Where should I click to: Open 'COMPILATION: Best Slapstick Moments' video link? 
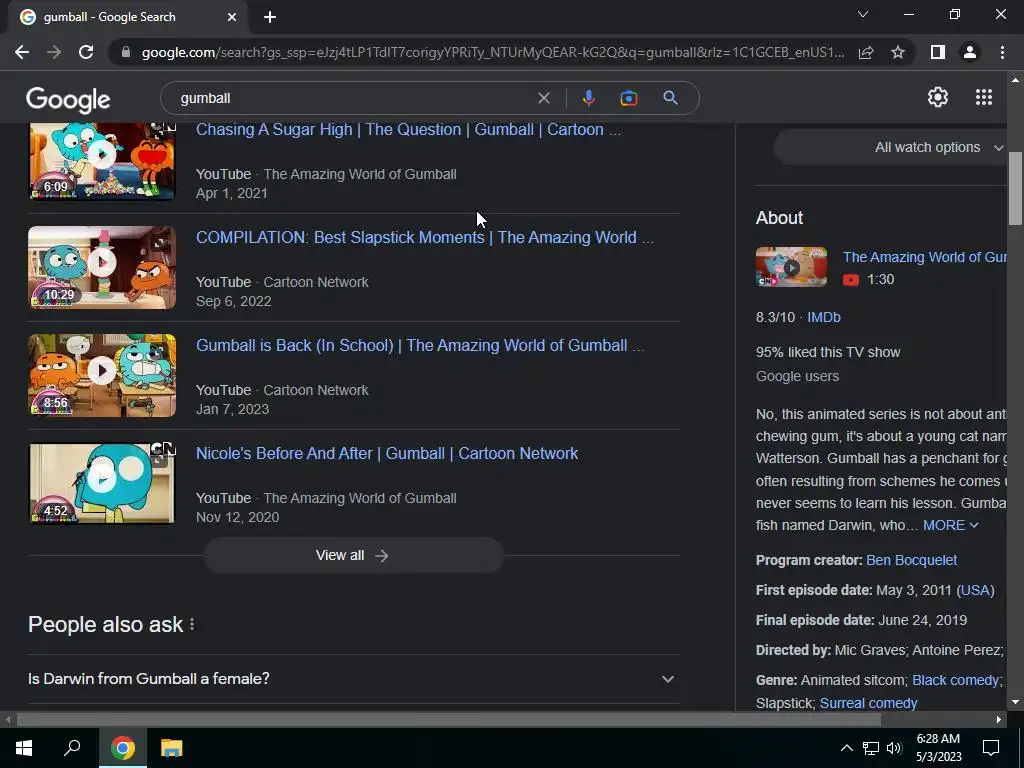[424, 237]
